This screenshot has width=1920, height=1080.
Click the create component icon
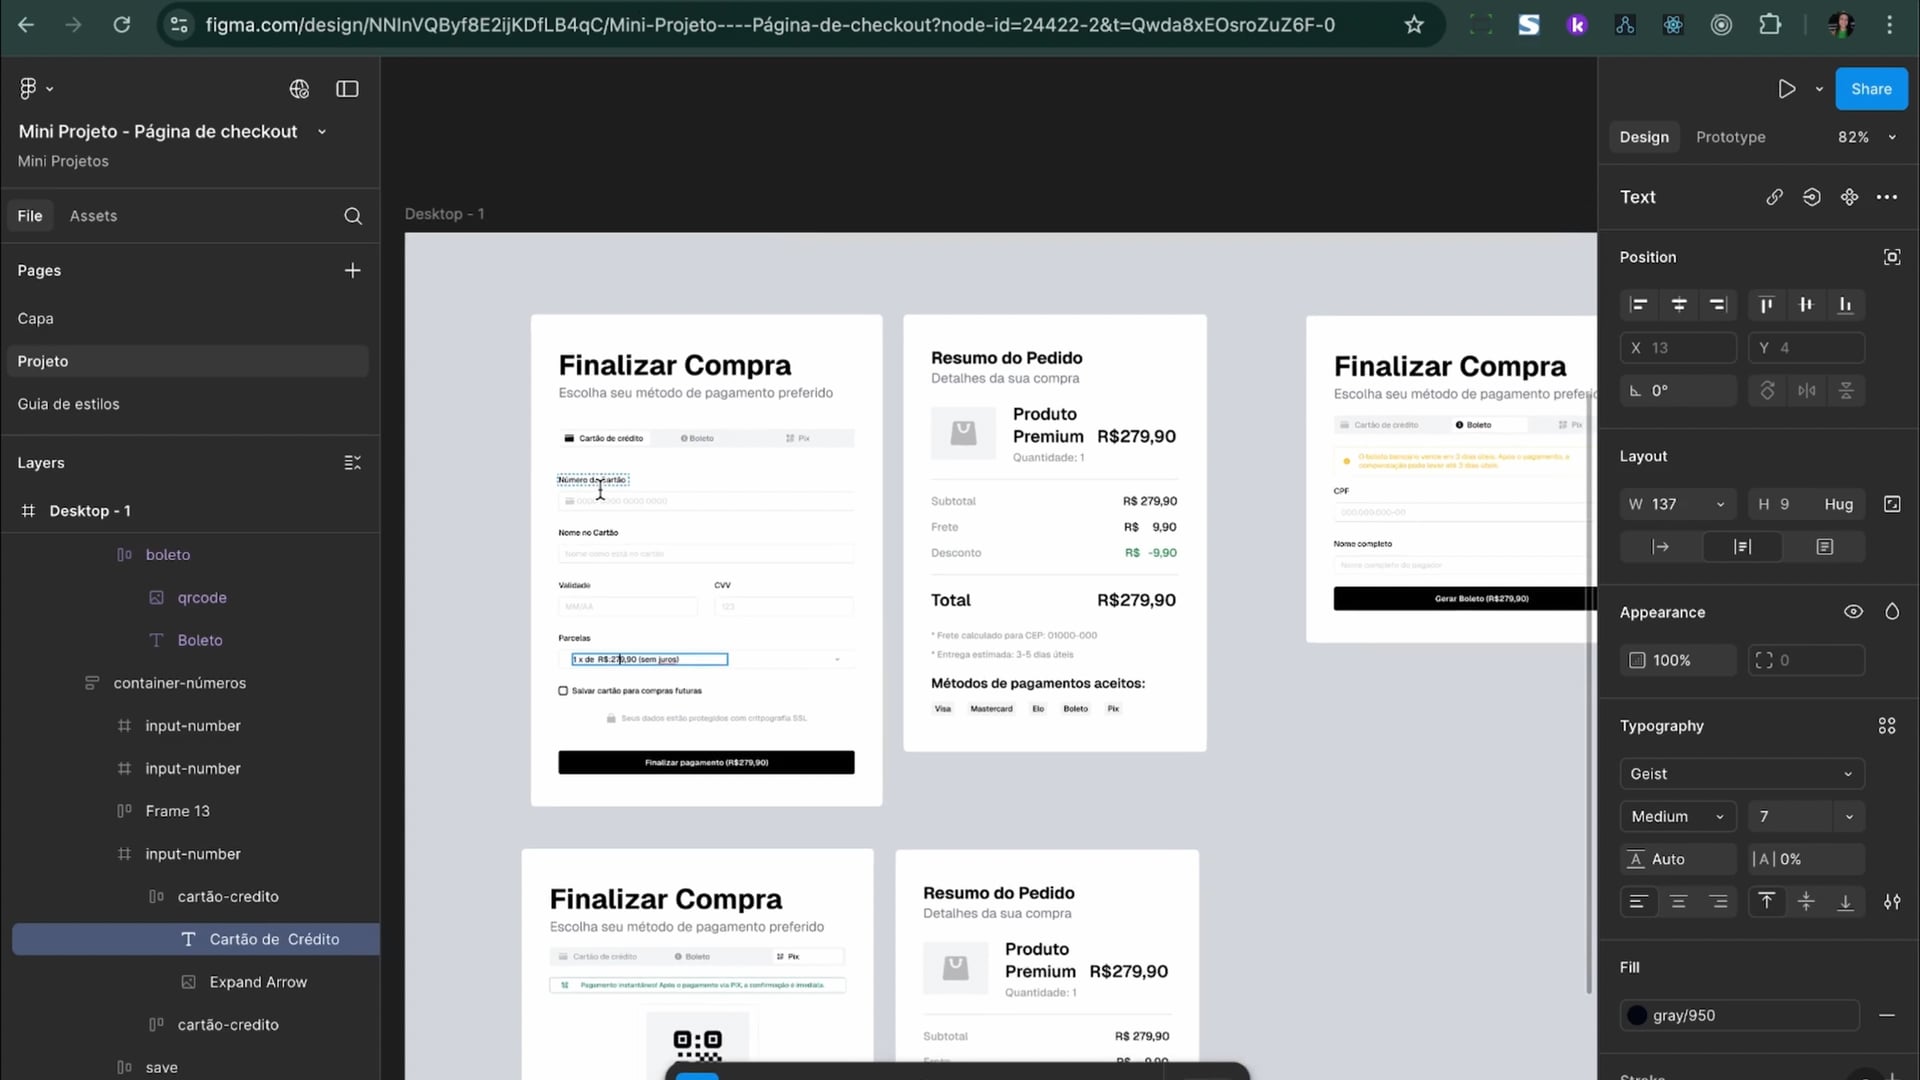tap(1849, 197)
